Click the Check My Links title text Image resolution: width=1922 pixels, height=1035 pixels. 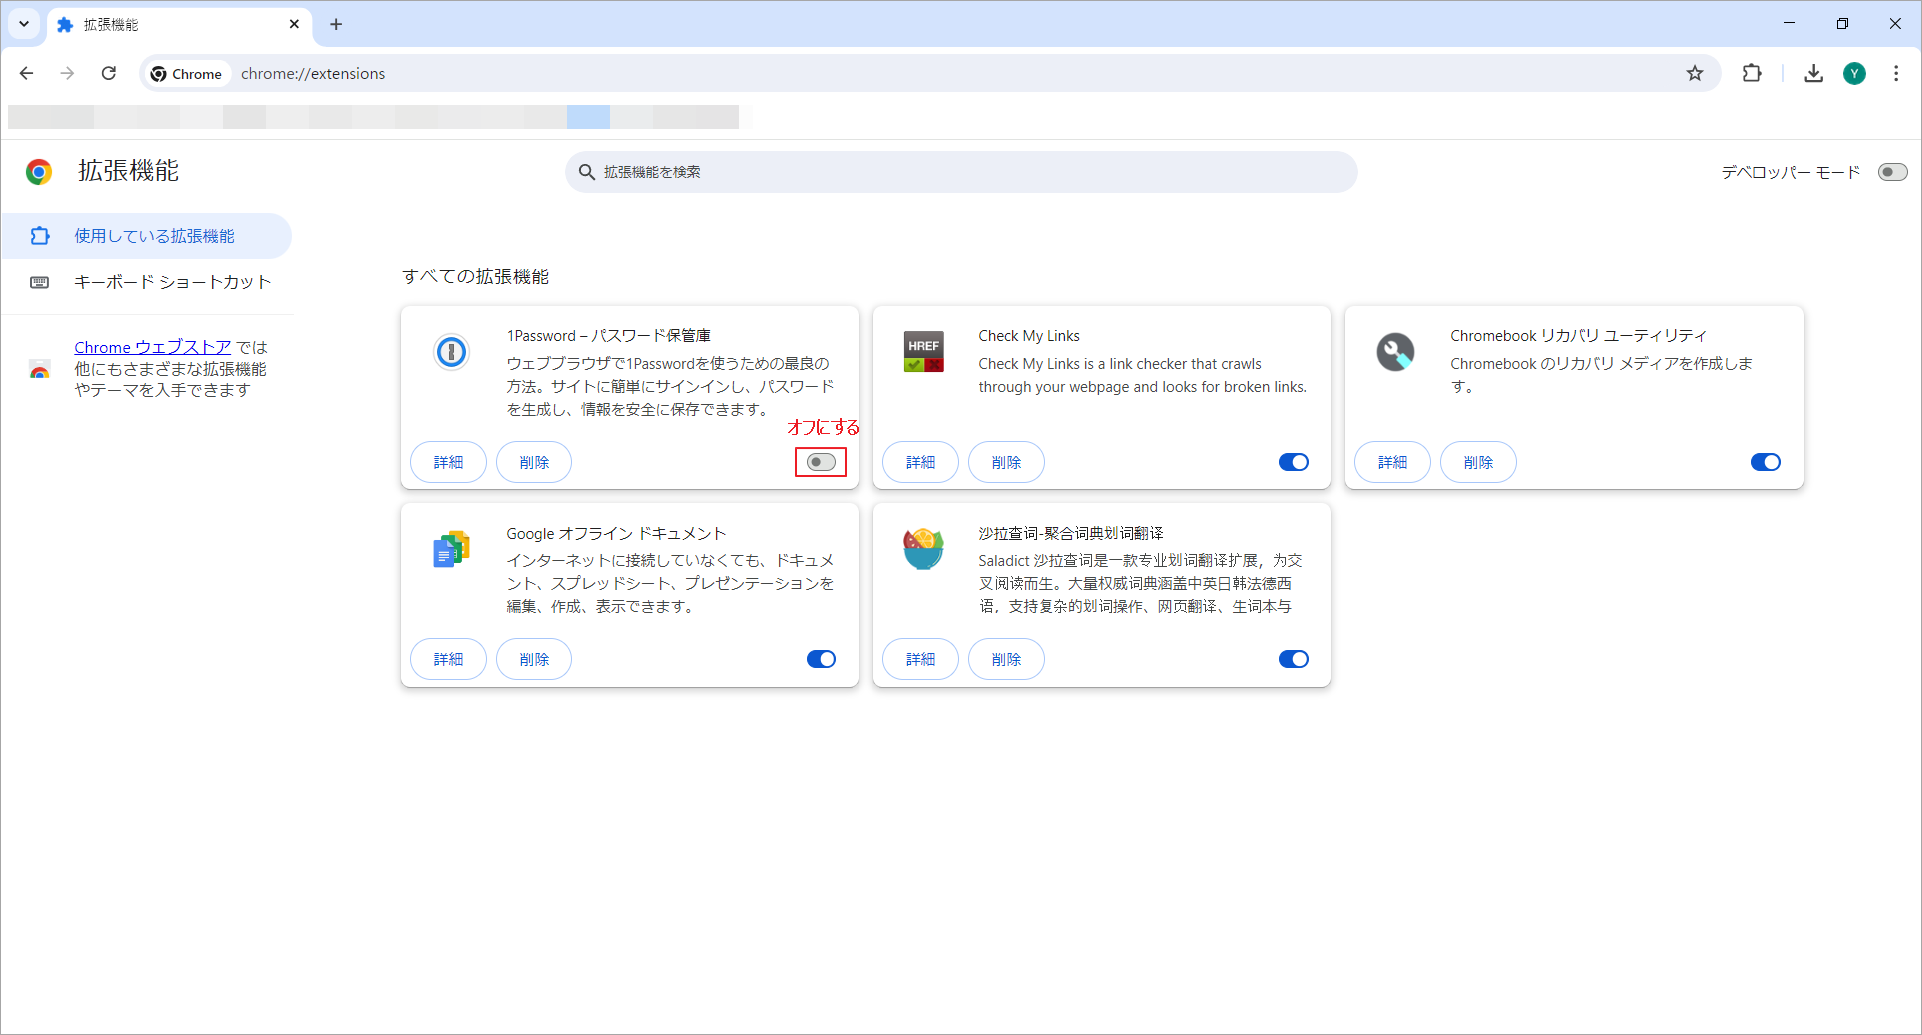pos(1029,336)
